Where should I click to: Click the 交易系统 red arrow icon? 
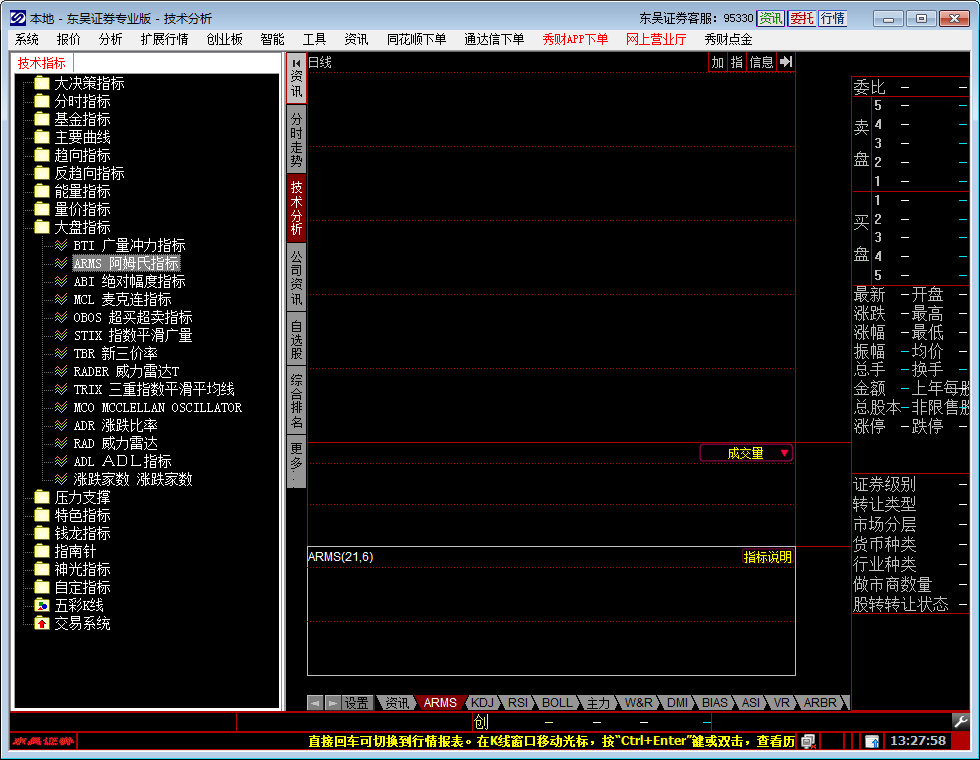click(41, 624)
